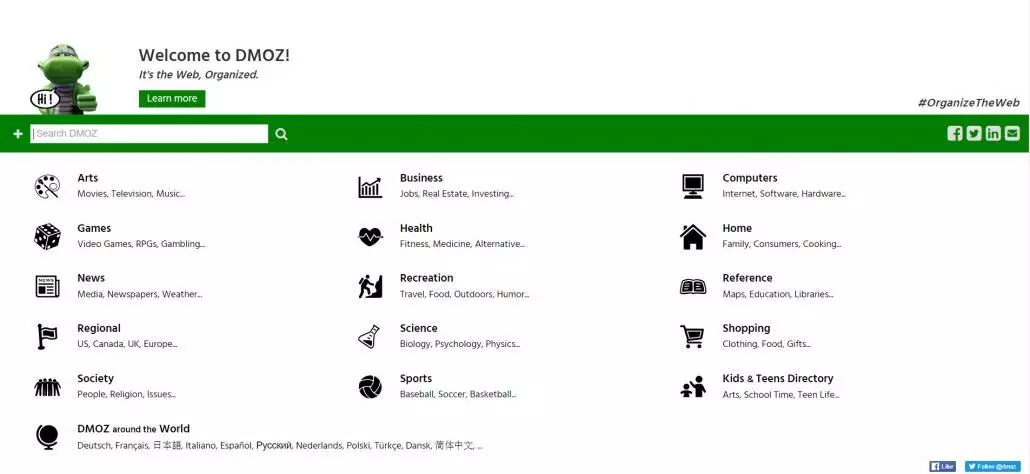Screen dimensions: 1030x474
Task: Open the Games dice icon
Action: click(47, 236)
